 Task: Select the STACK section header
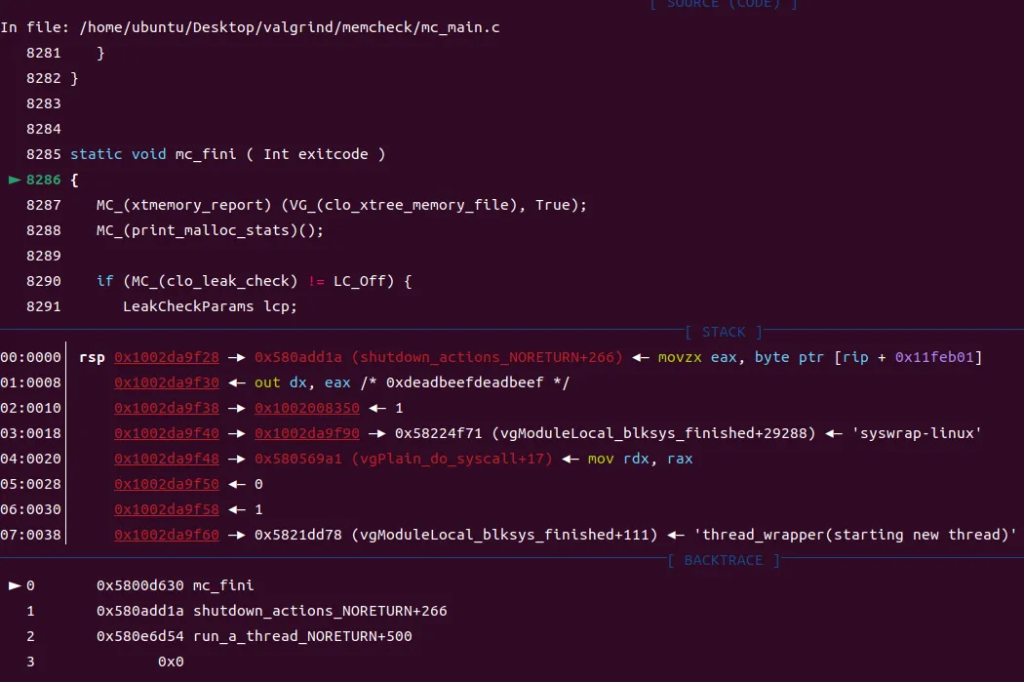click(723, 332)
